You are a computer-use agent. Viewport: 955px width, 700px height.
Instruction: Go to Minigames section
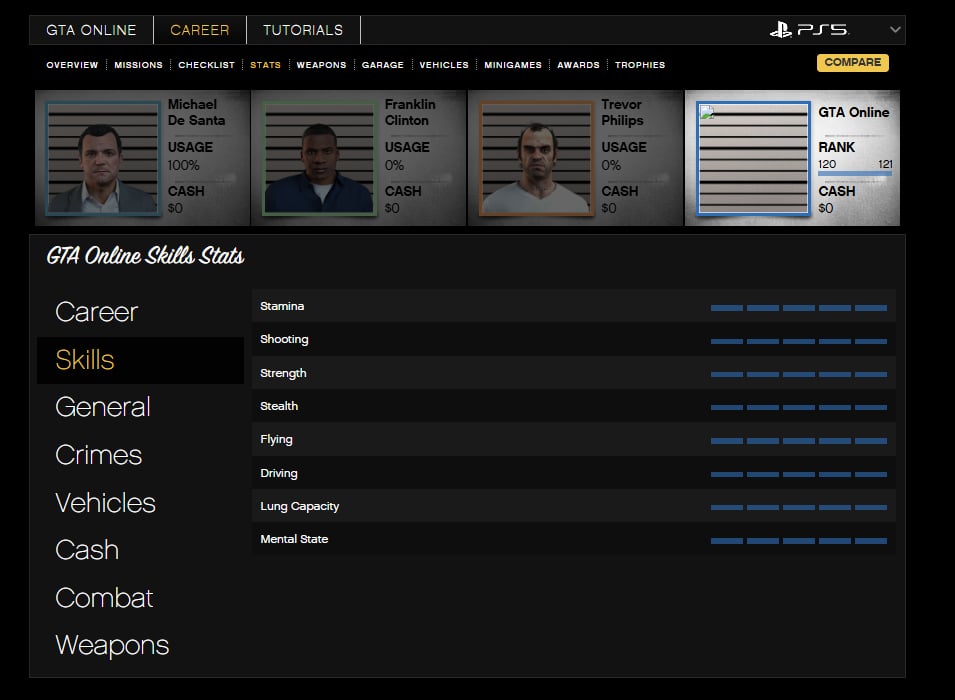coord(513,65)
